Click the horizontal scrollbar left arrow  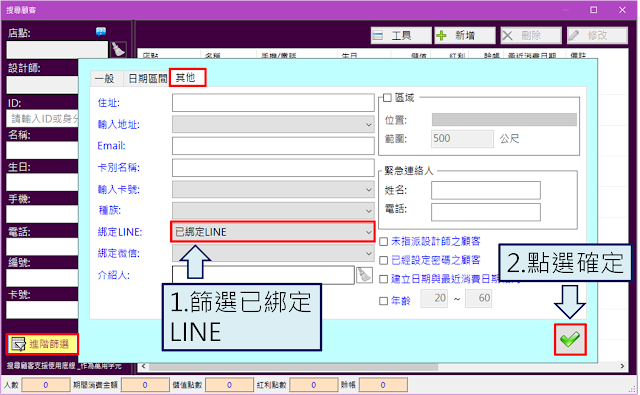143,366
